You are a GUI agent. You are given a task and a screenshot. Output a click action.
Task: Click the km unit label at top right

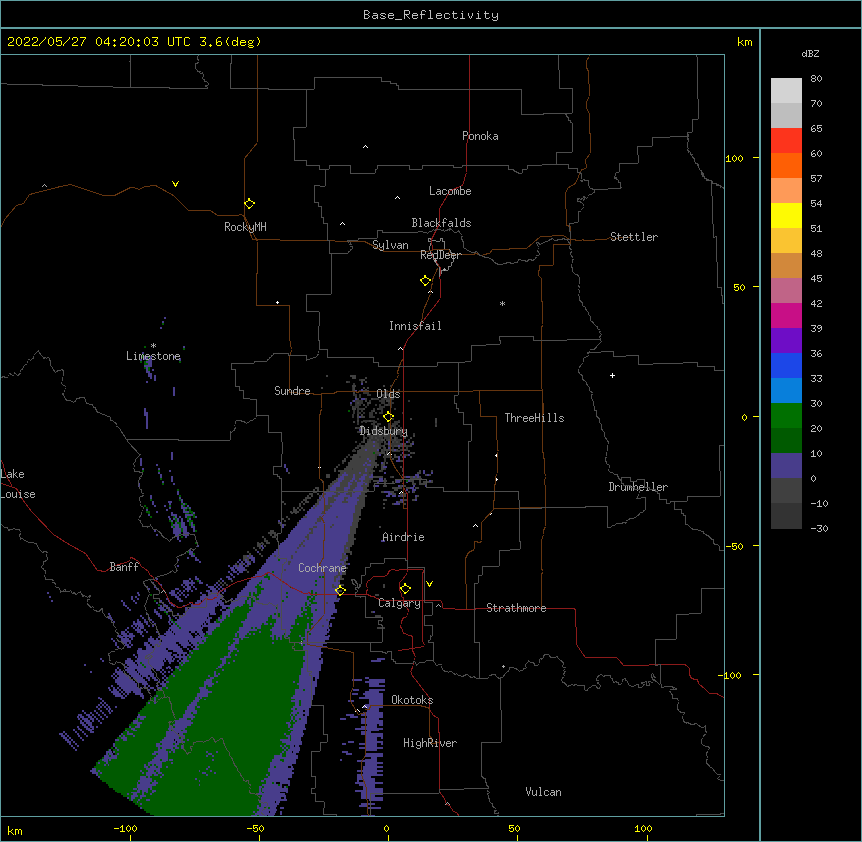coord(744,42)
